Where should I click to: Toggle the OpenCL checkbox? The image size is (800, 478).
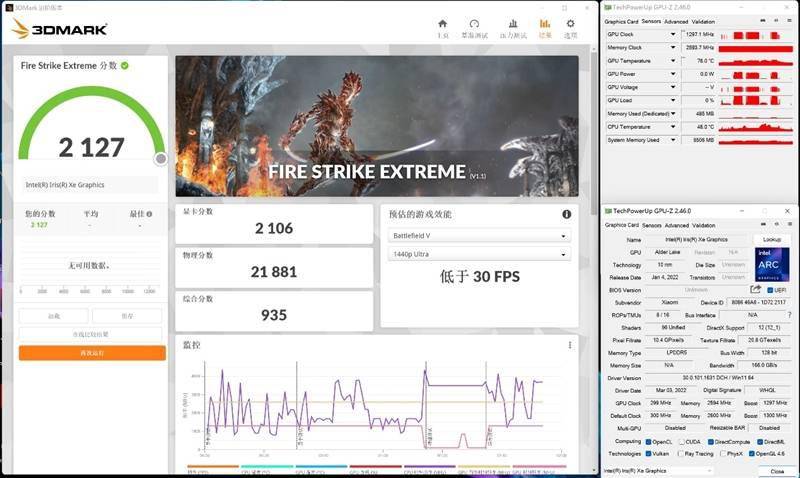(648, 442)
